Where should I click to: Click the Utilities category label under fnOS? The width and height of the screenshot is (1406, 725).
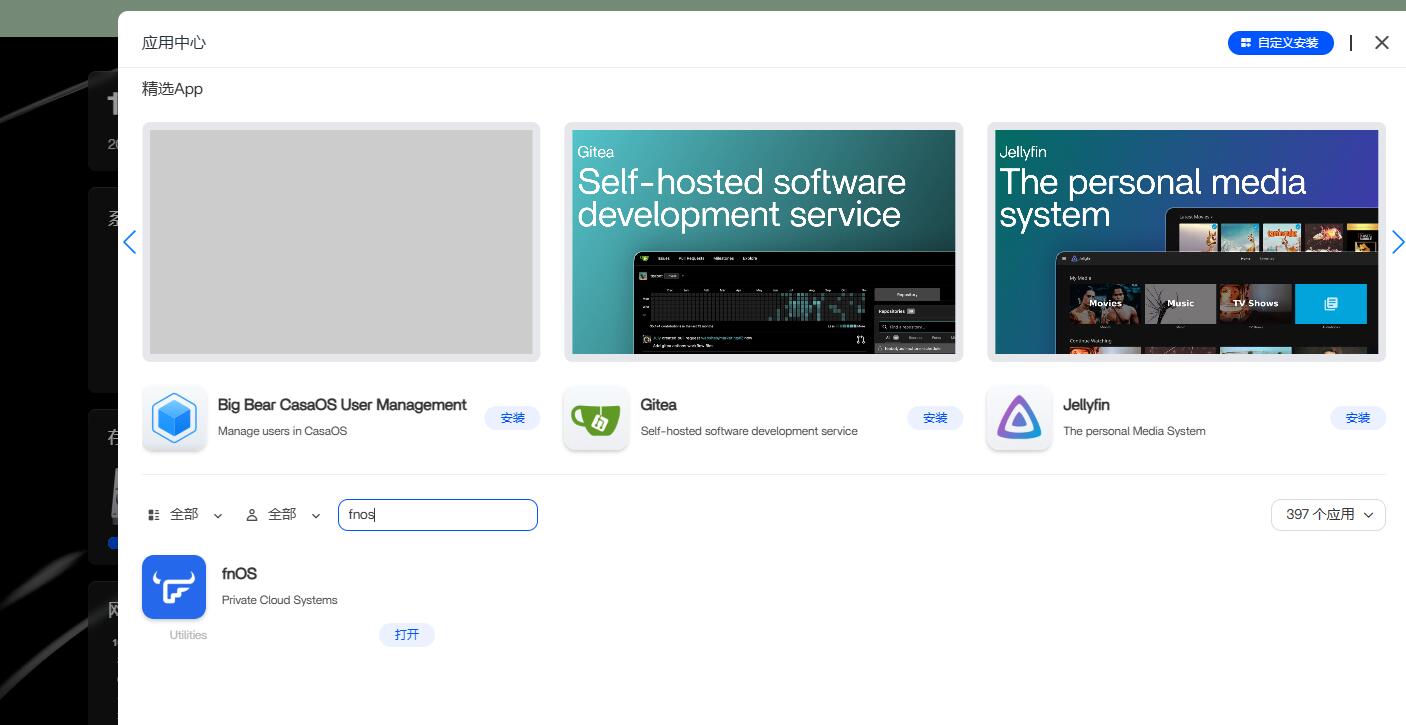[188, 635]
